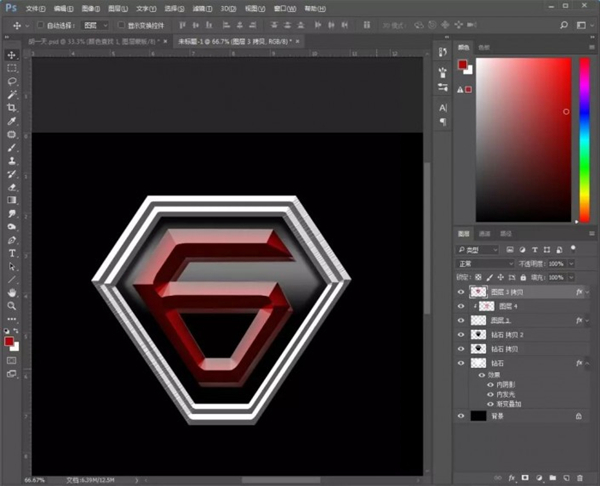Select the Magic Wand tool
The width and height of the screenshot is (600, 486).
point(12,94)
